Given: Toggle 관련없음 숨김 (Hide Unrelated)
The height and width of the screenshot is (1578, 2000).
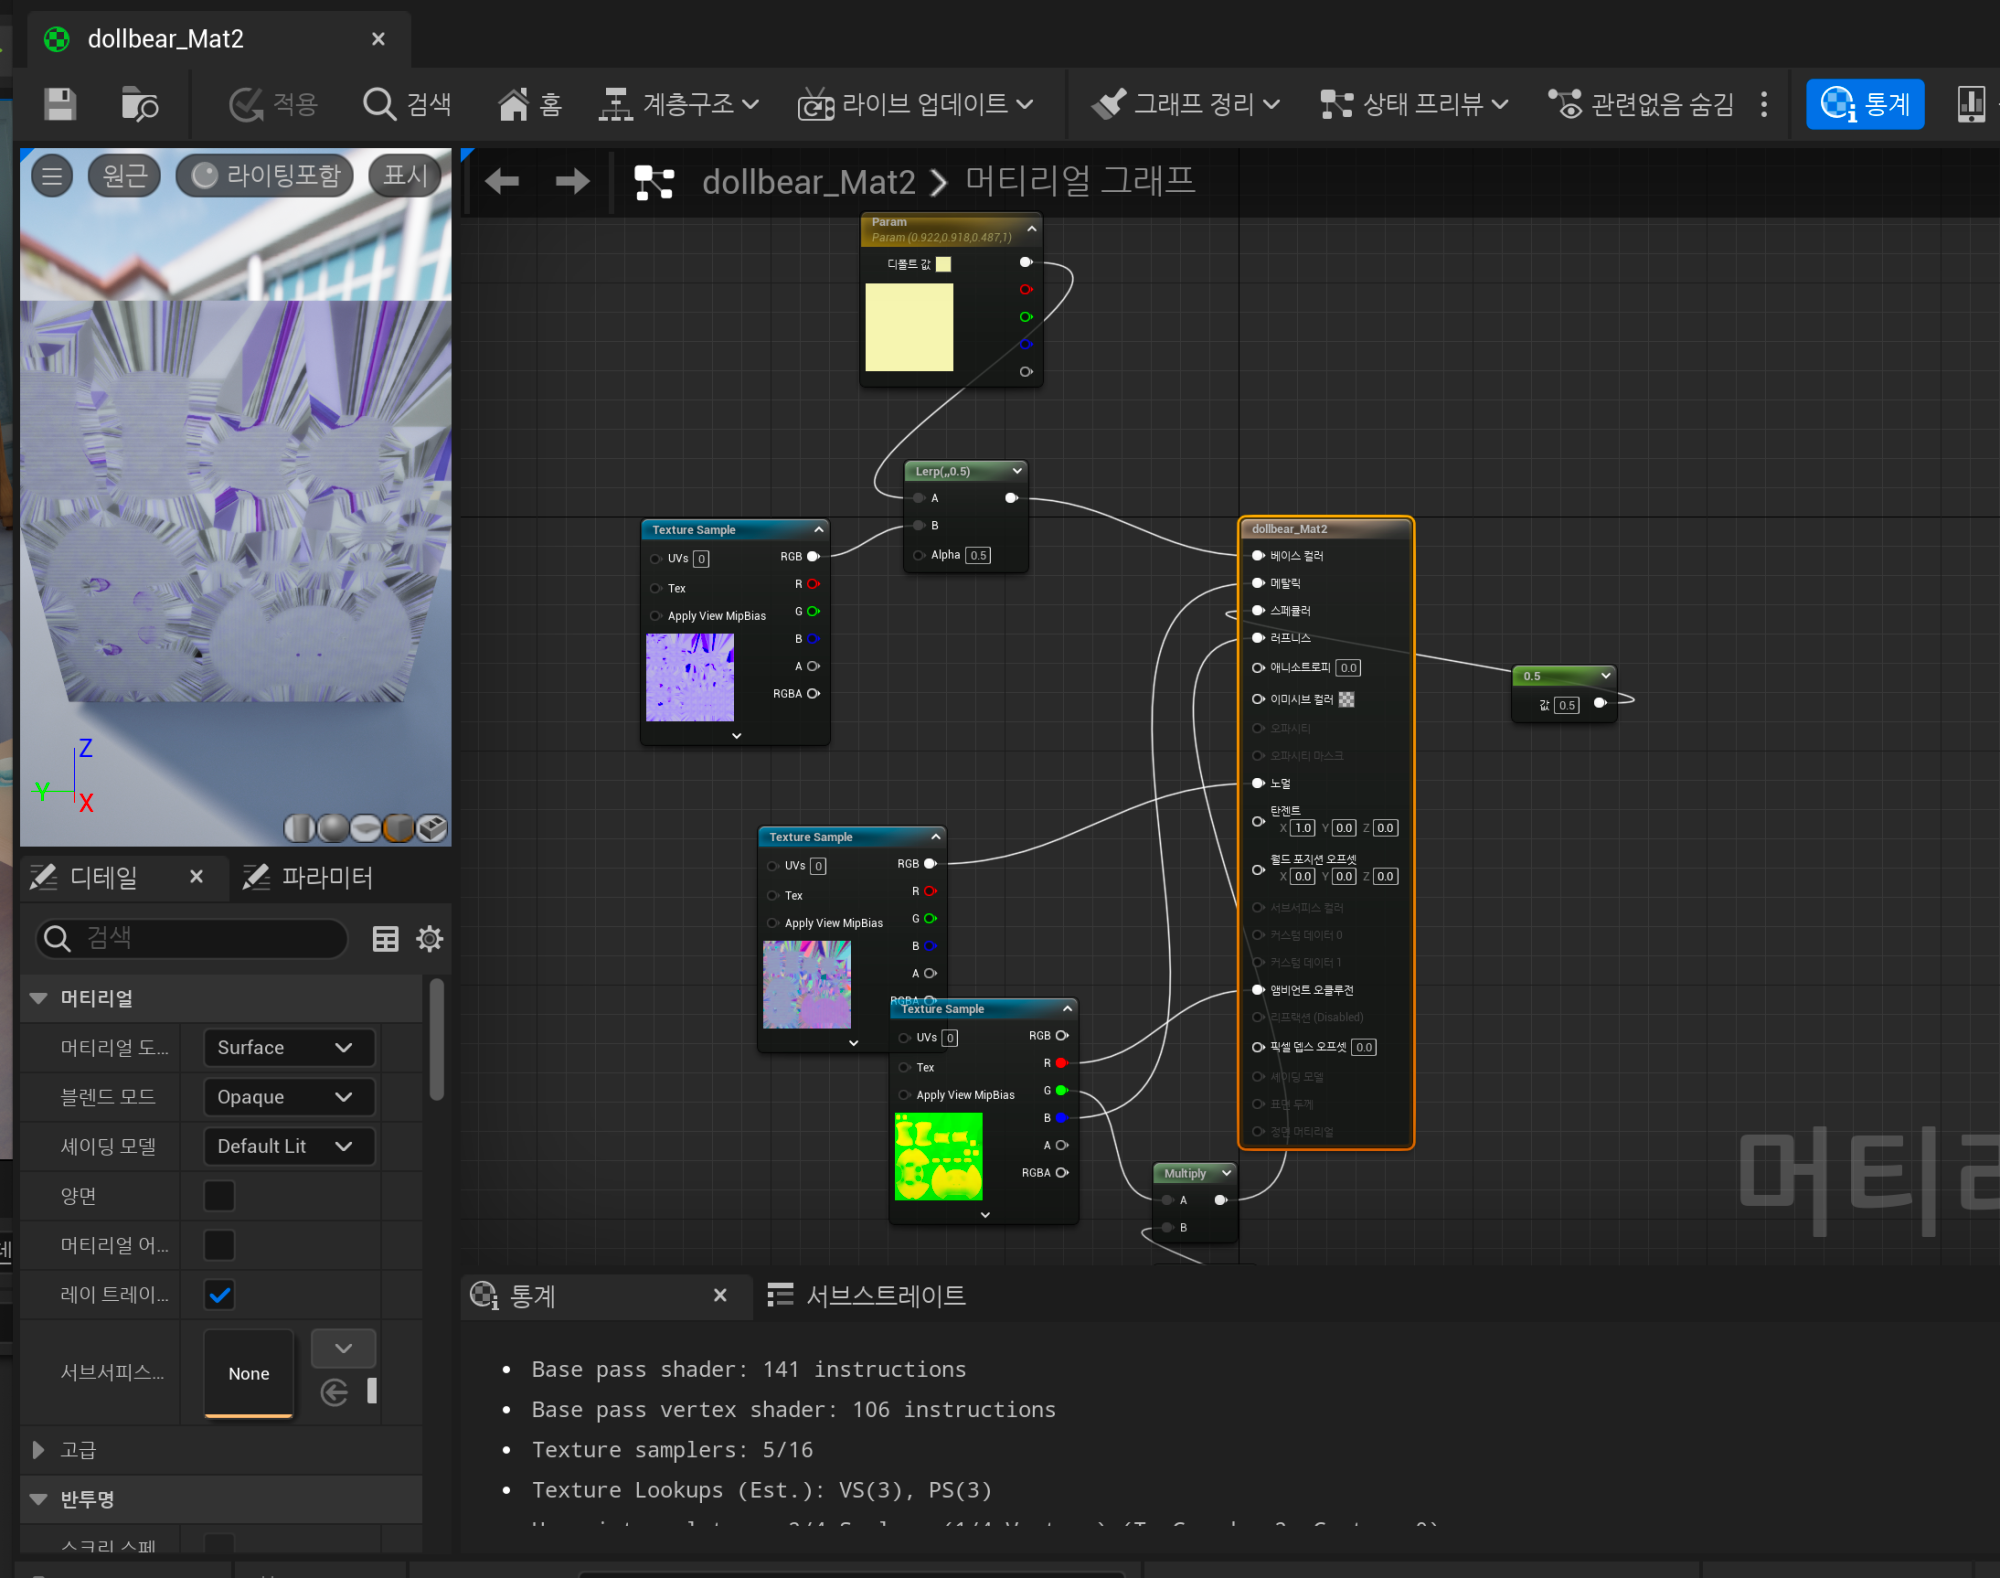Looking at the screenshot, I should tap(1640, 104).
